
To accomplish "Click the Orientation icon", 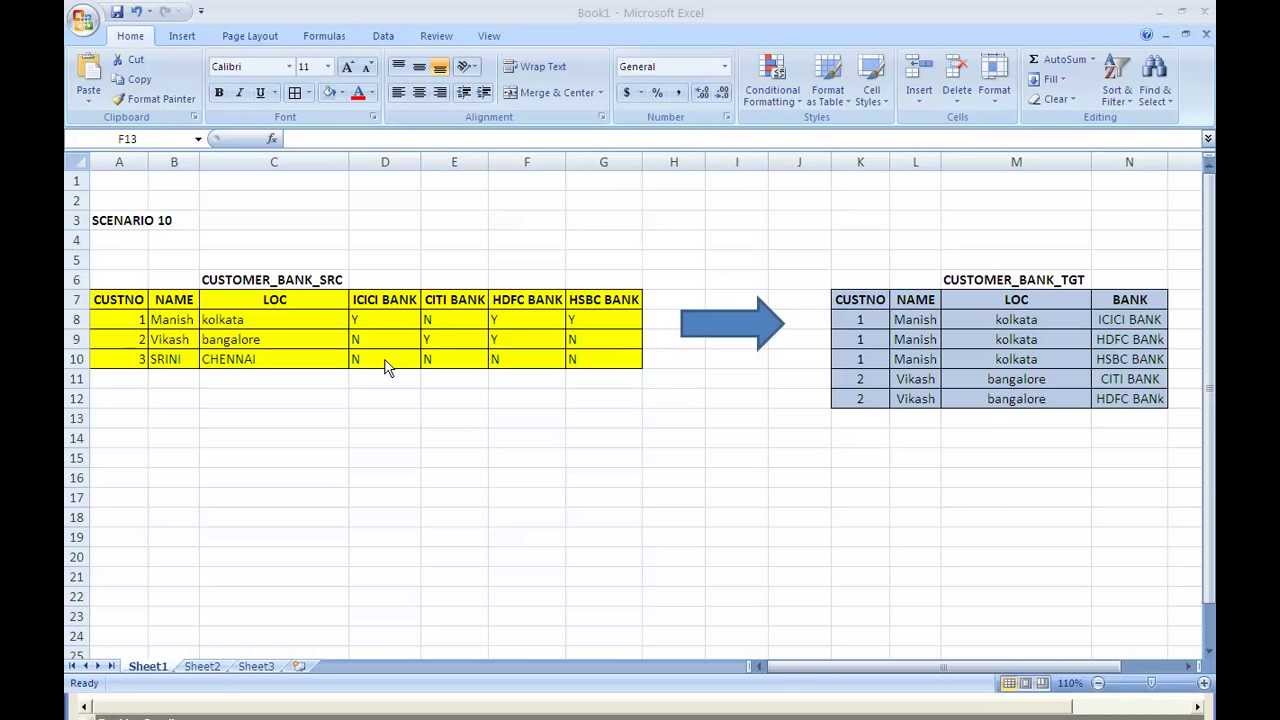I will [464, 67].
